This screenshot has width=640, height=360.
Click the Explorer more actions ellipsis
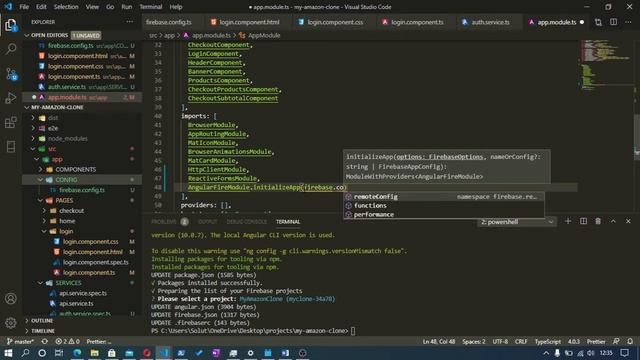pos(130,22)
